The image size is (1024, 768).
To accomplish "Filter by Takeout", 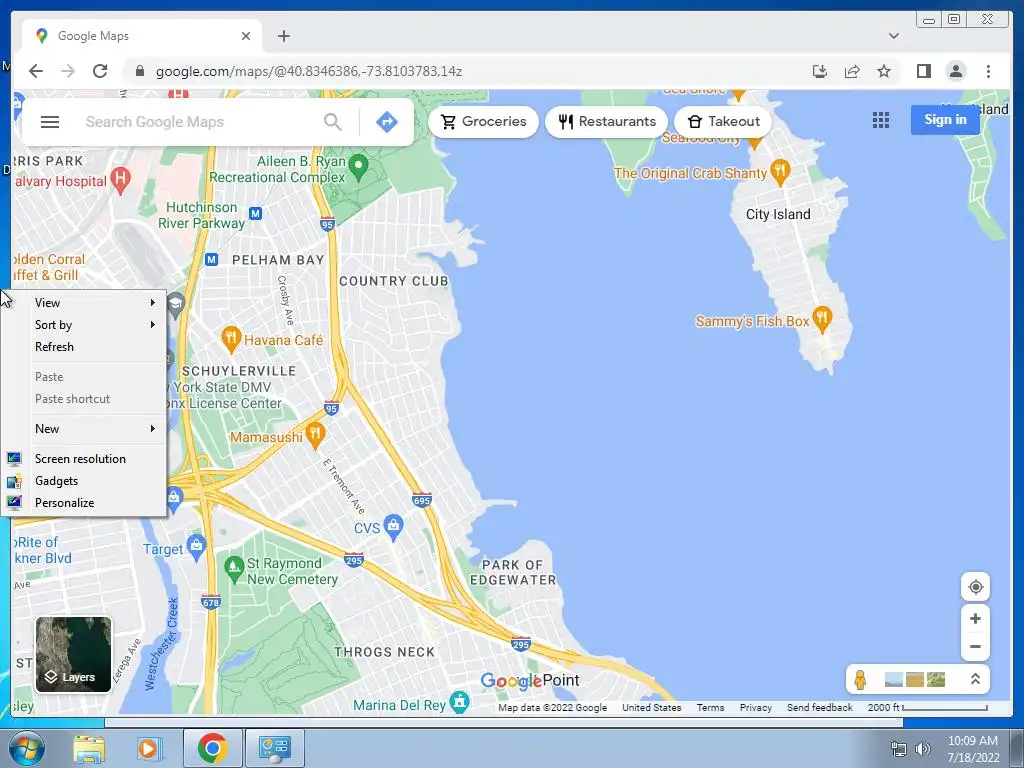I will pyautogui.click(x=724, y=121).
